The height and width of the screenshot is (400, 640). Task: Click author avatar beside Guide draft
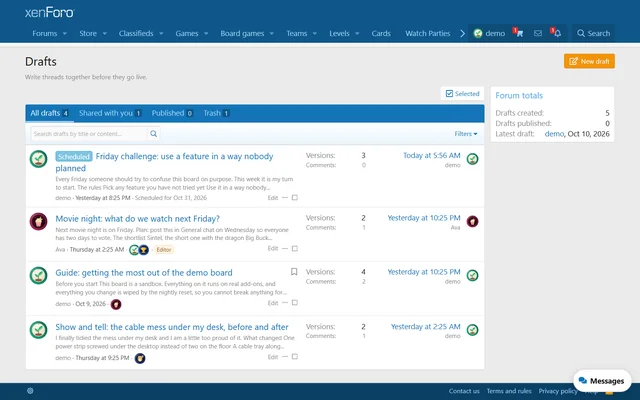click(38, 276)
